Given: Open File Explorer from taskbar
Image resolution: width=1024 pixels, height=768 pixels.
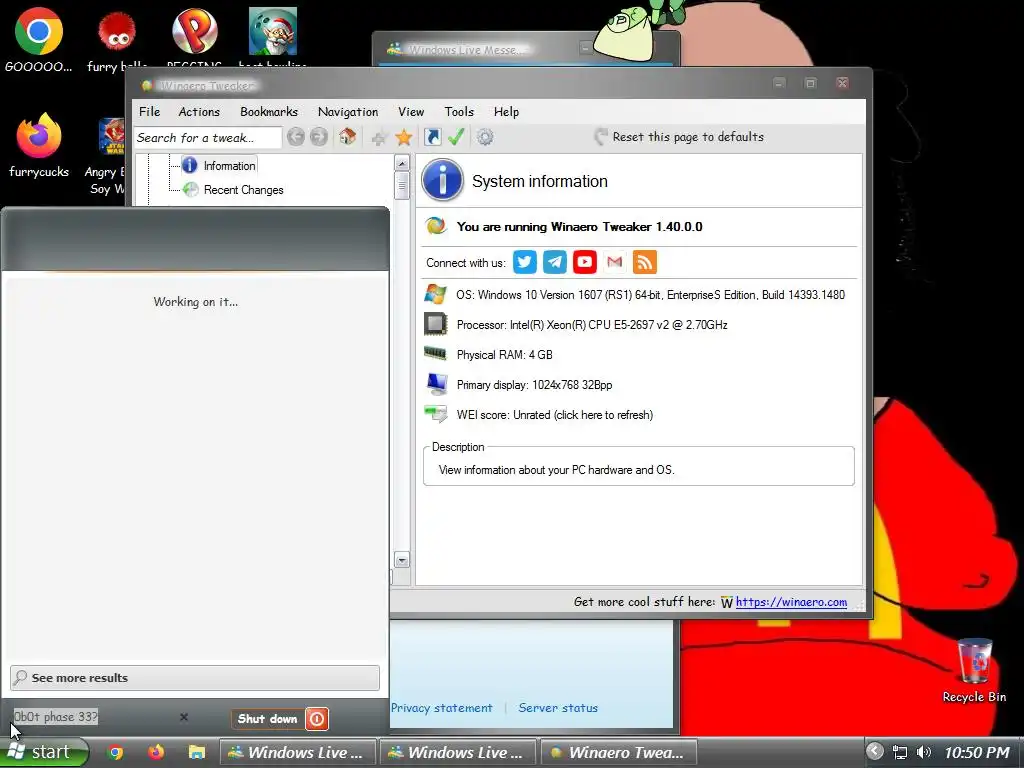Looking at the screenshot, I should 197,752.
